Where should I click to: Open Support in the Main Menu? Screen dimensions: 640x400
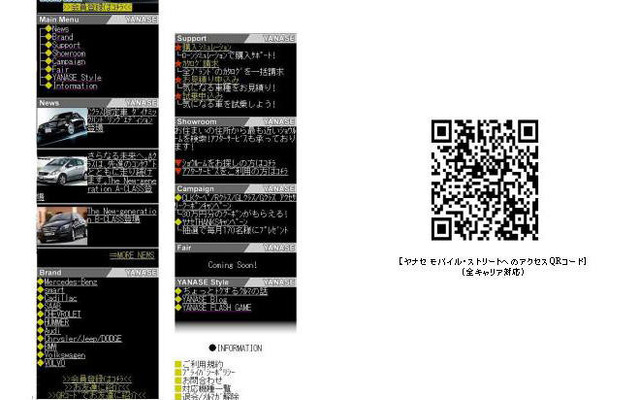tap(67, 45)
